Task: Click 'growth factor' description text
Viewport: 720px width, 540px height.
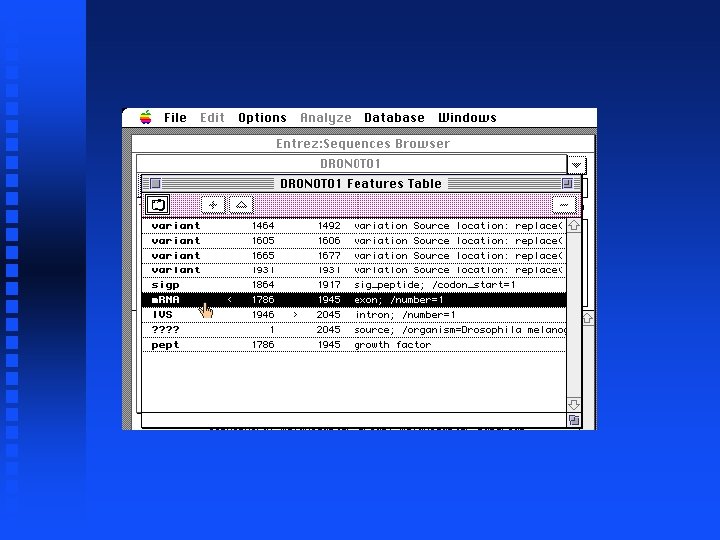Action: (x=393, y=345)
